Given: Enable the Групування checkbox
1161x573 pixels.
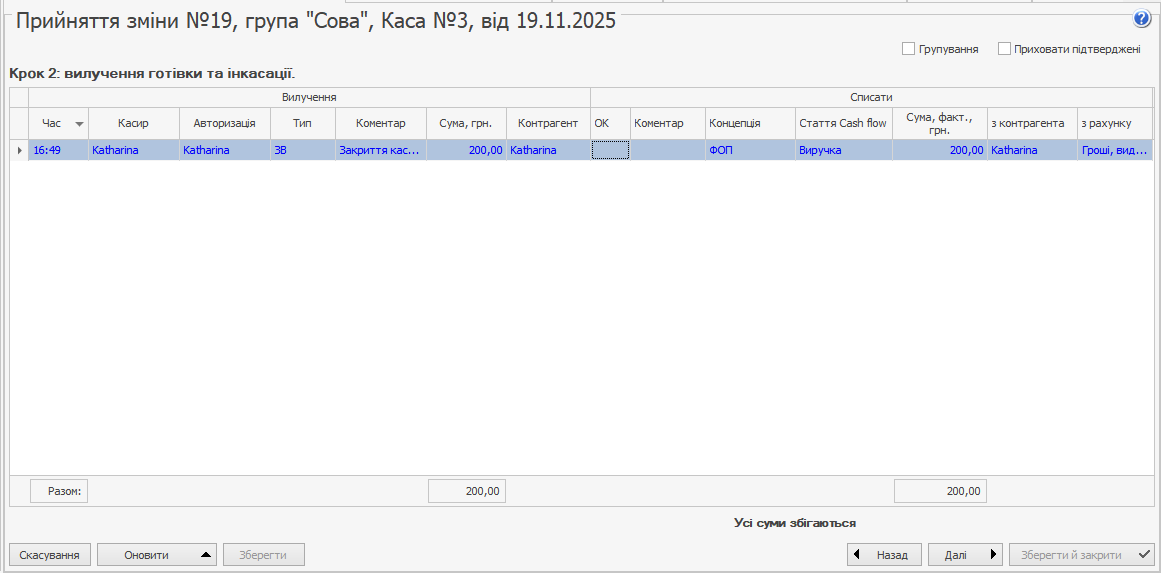Looking at the screenshot, I should pyautogui.click(x=908, y=49).
